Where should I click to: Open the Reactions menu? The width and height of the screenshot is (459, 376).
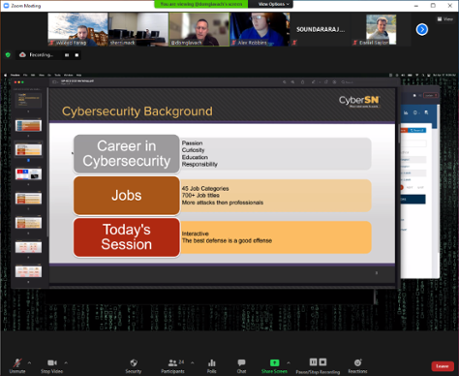pyautogui.click(x=358, y=366)
